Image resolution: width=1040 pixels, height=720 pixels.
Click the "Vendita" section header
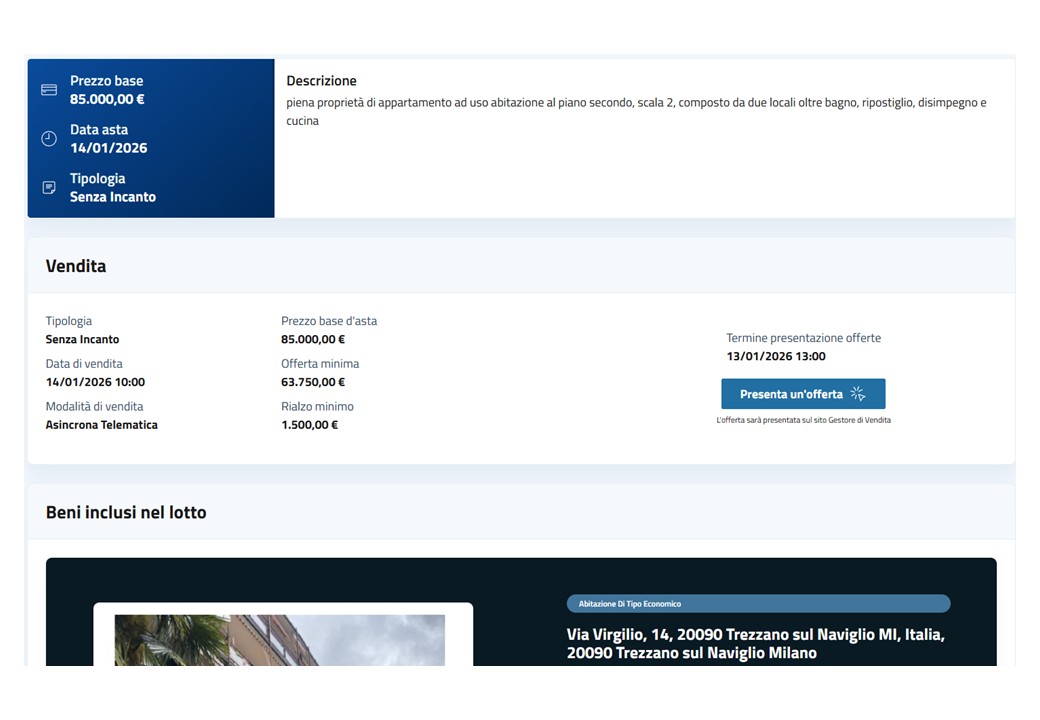tap(76, 266)
